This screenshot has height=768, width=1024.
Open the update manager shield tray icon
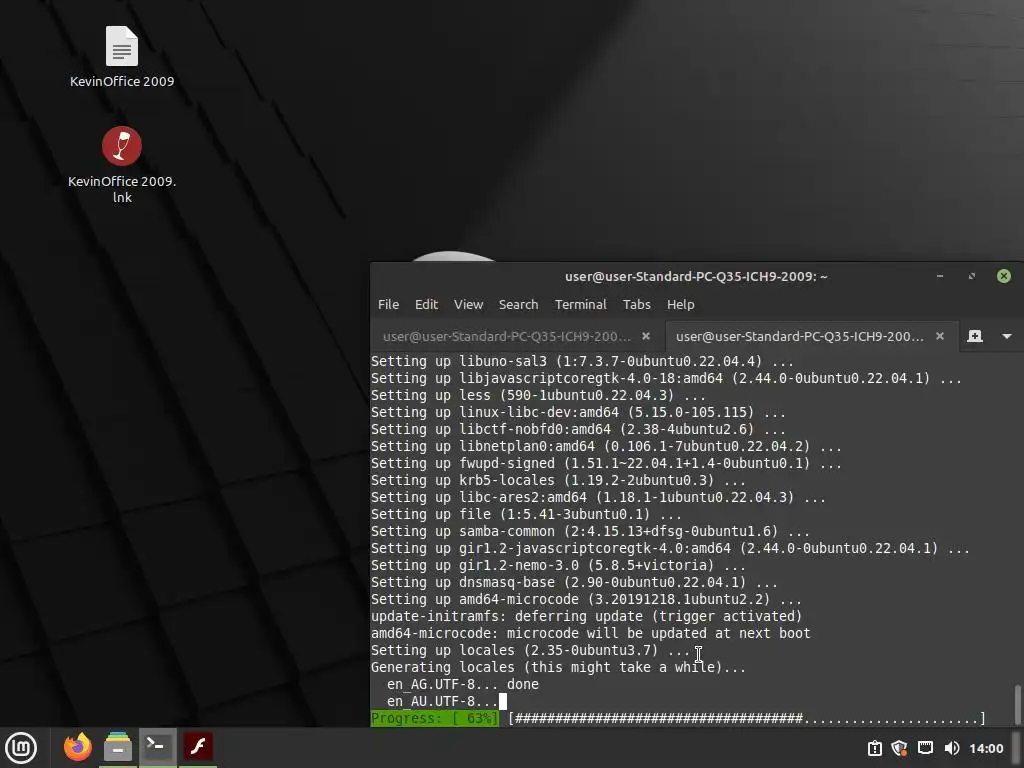[x=899, y=748]
